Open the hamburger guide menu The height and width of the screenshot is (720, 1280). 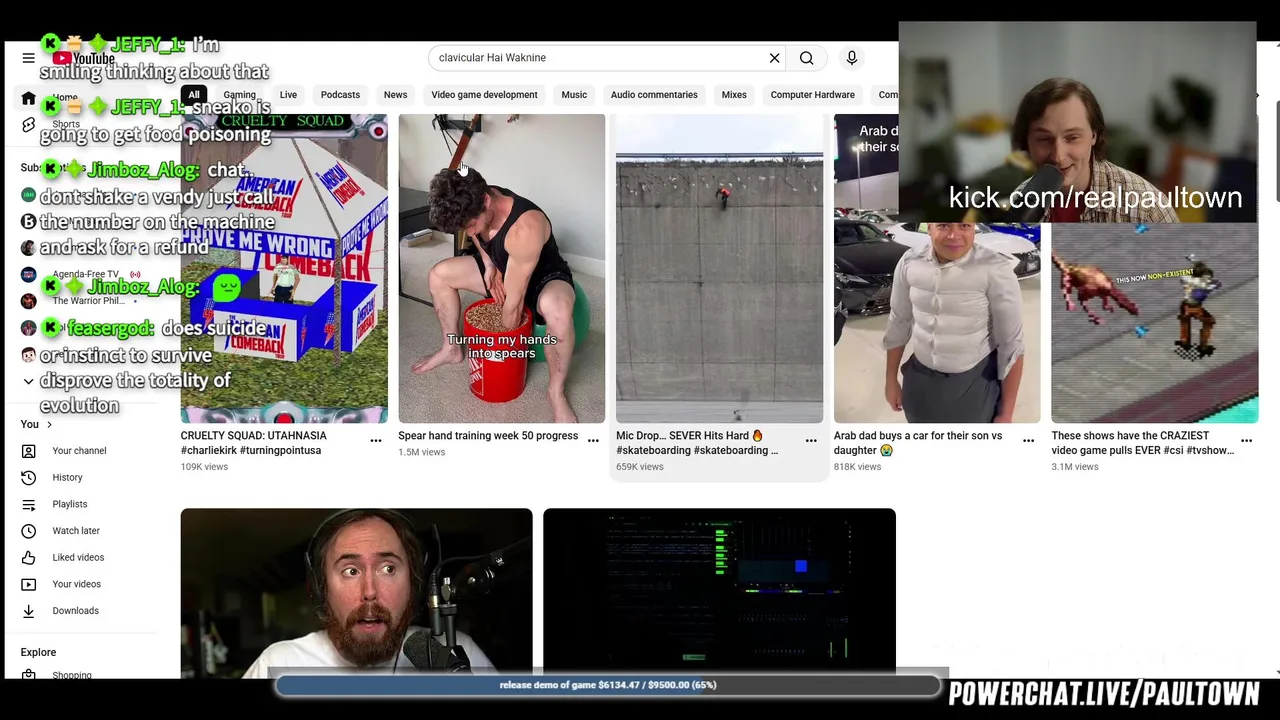pos(28,58)
